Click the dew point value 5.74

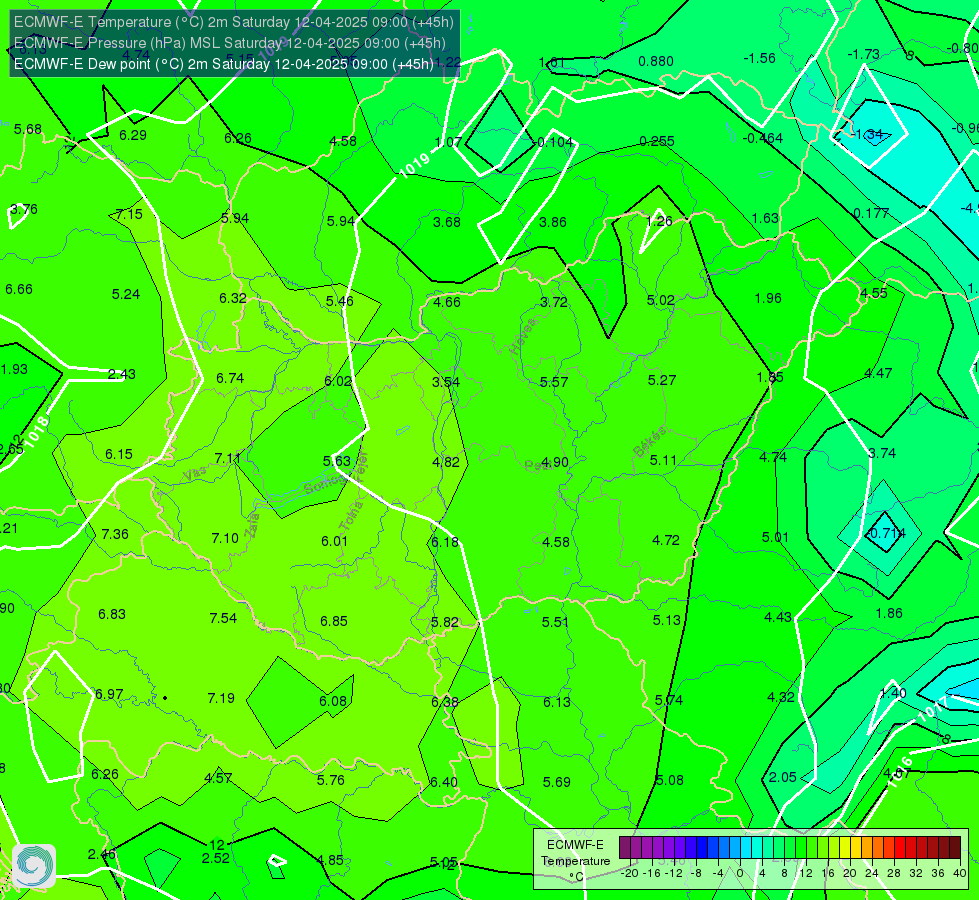pyautogui.click(x=669, y=700)
